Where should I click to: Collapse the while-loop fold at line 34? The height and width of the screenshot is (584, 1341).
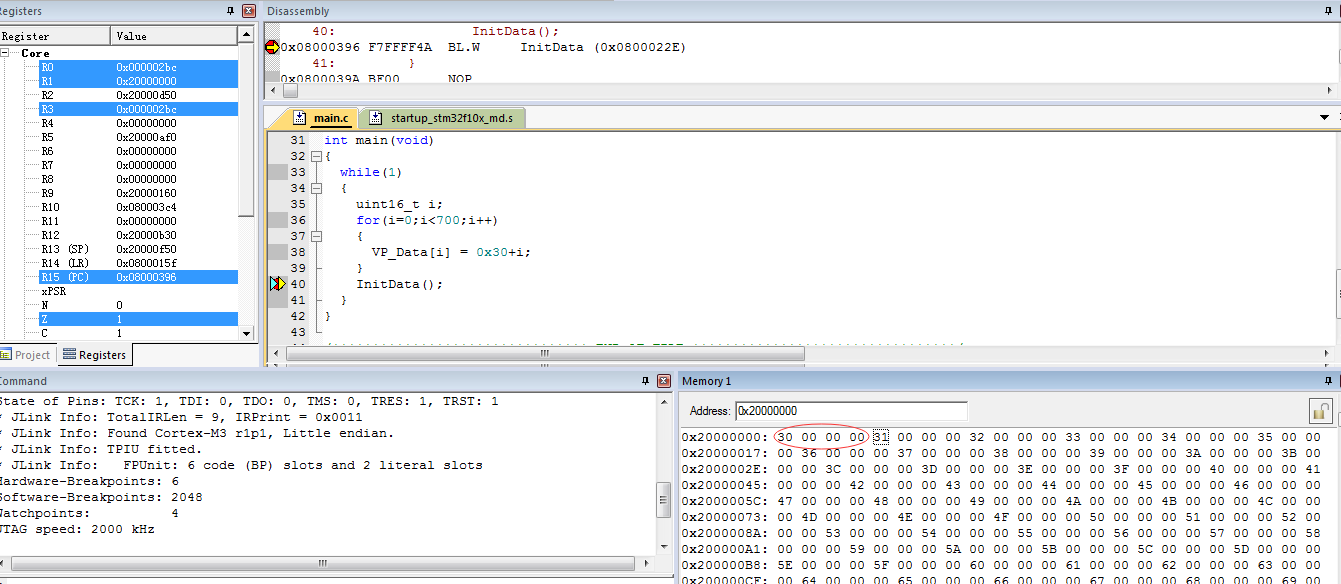click(x=316, y=188)
